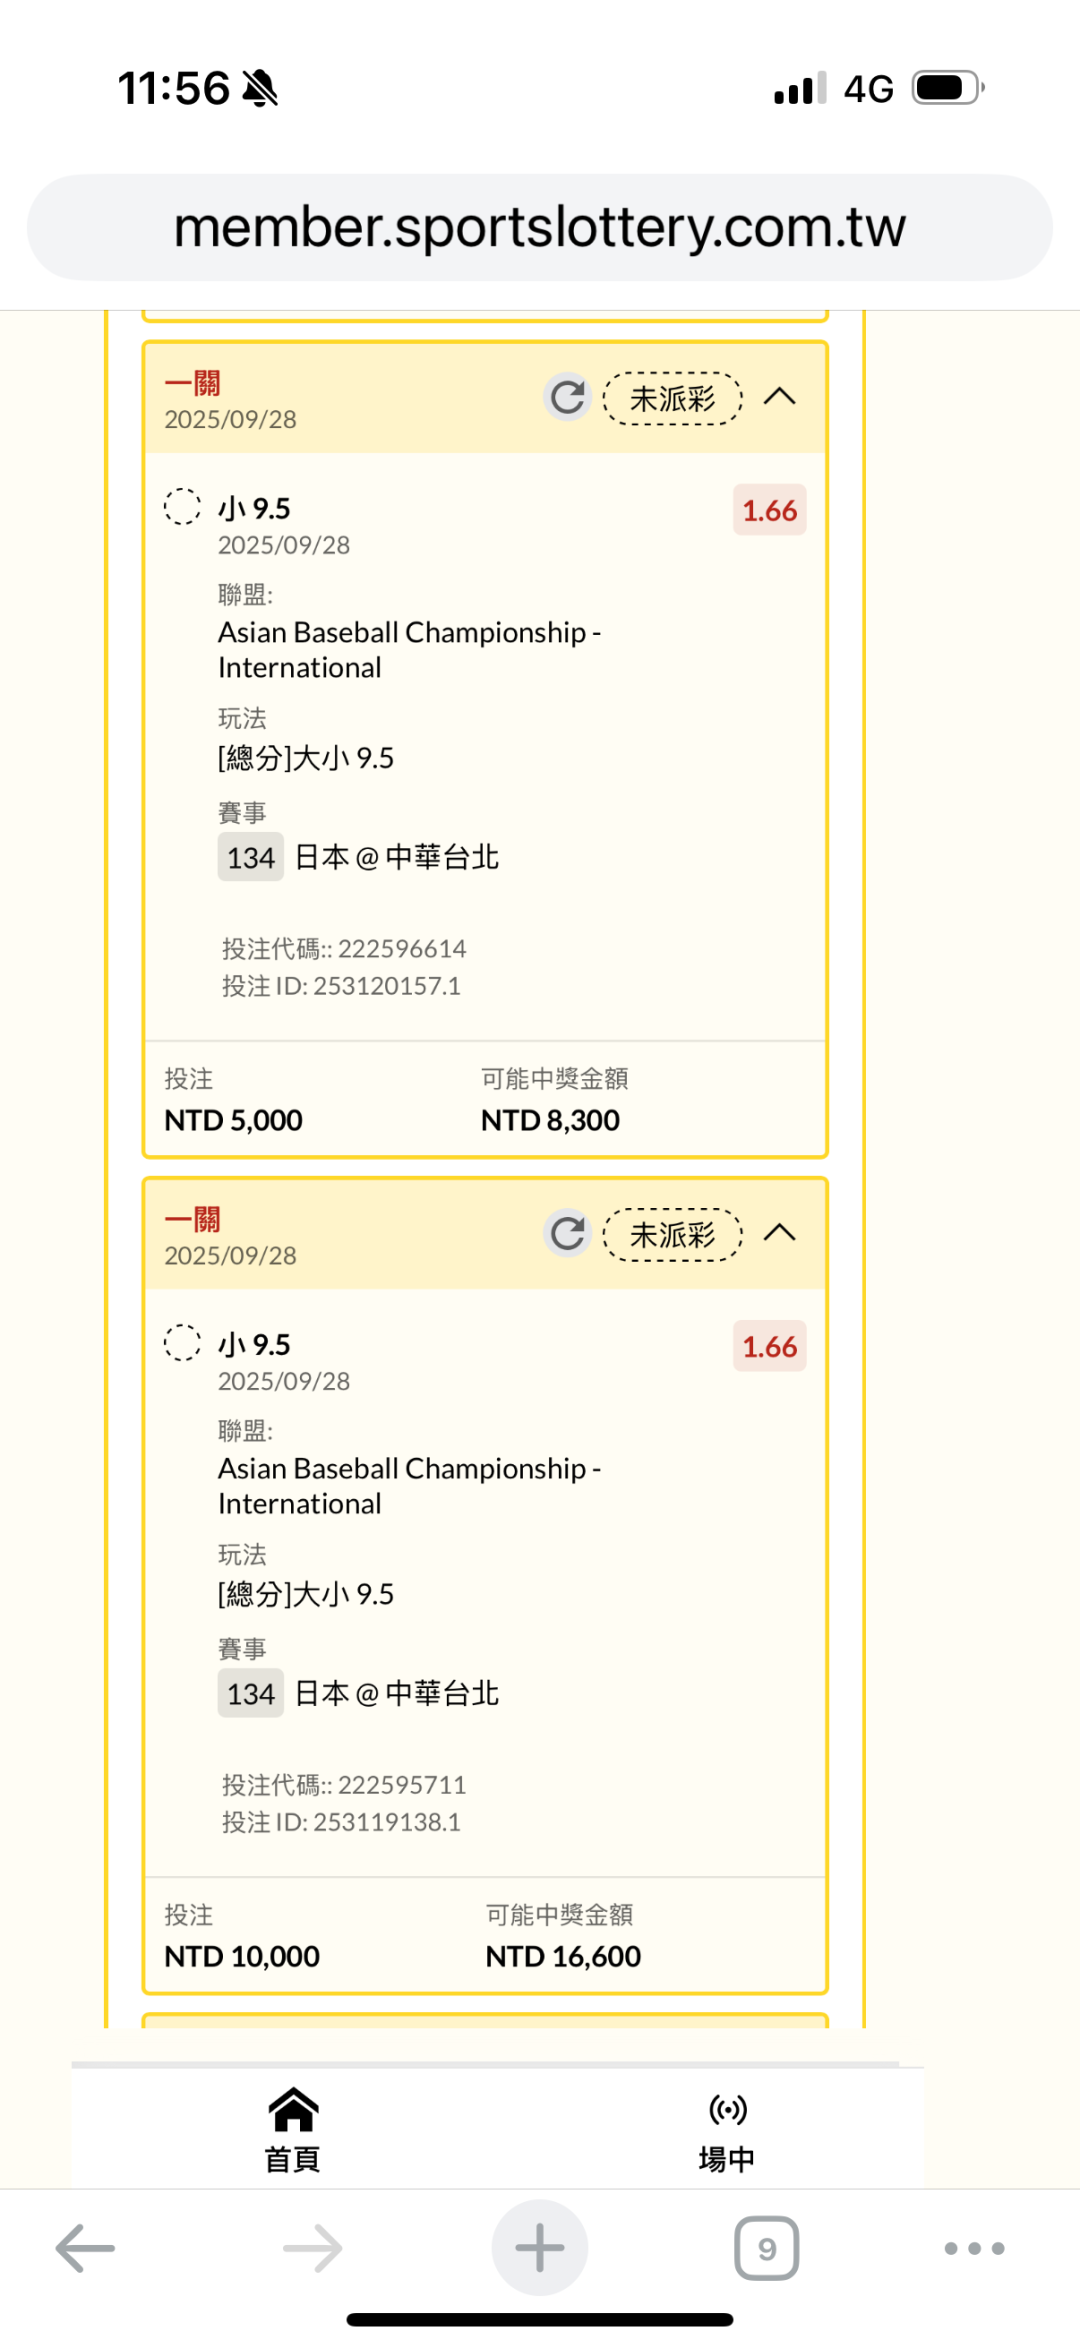Tap match number 134 in second bet
Image resolution: width=1080 pixels, height=2348 pixels.
251,1693
